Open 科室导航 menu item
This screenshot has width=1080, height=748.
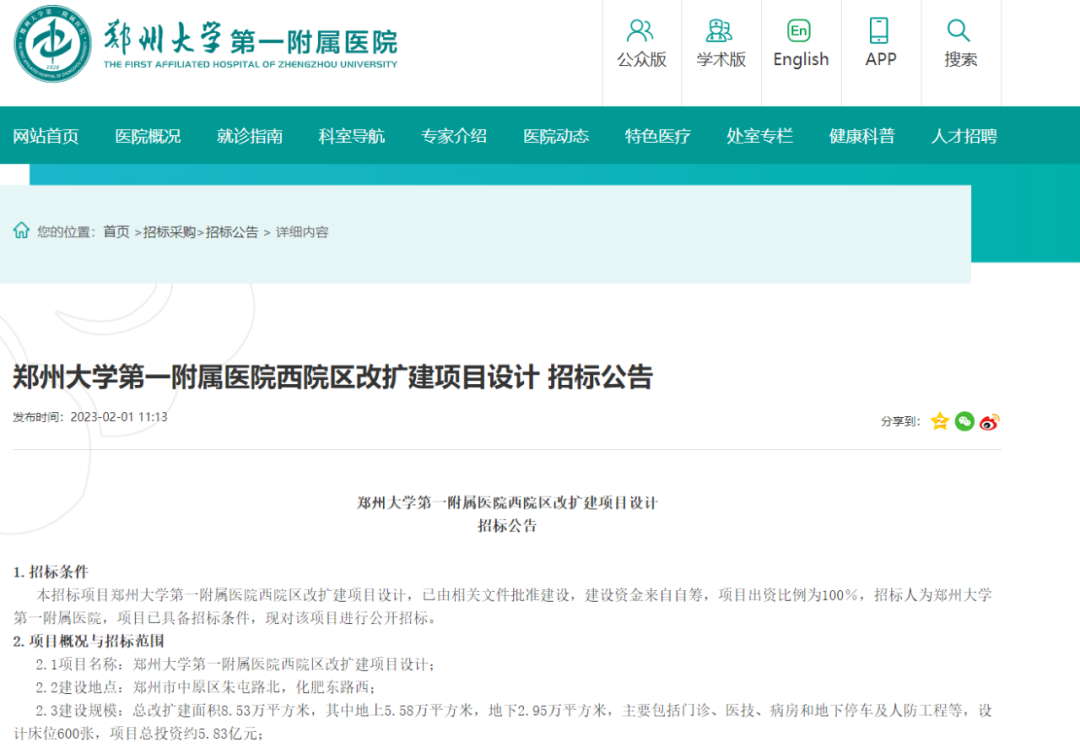tap(351, 136)
